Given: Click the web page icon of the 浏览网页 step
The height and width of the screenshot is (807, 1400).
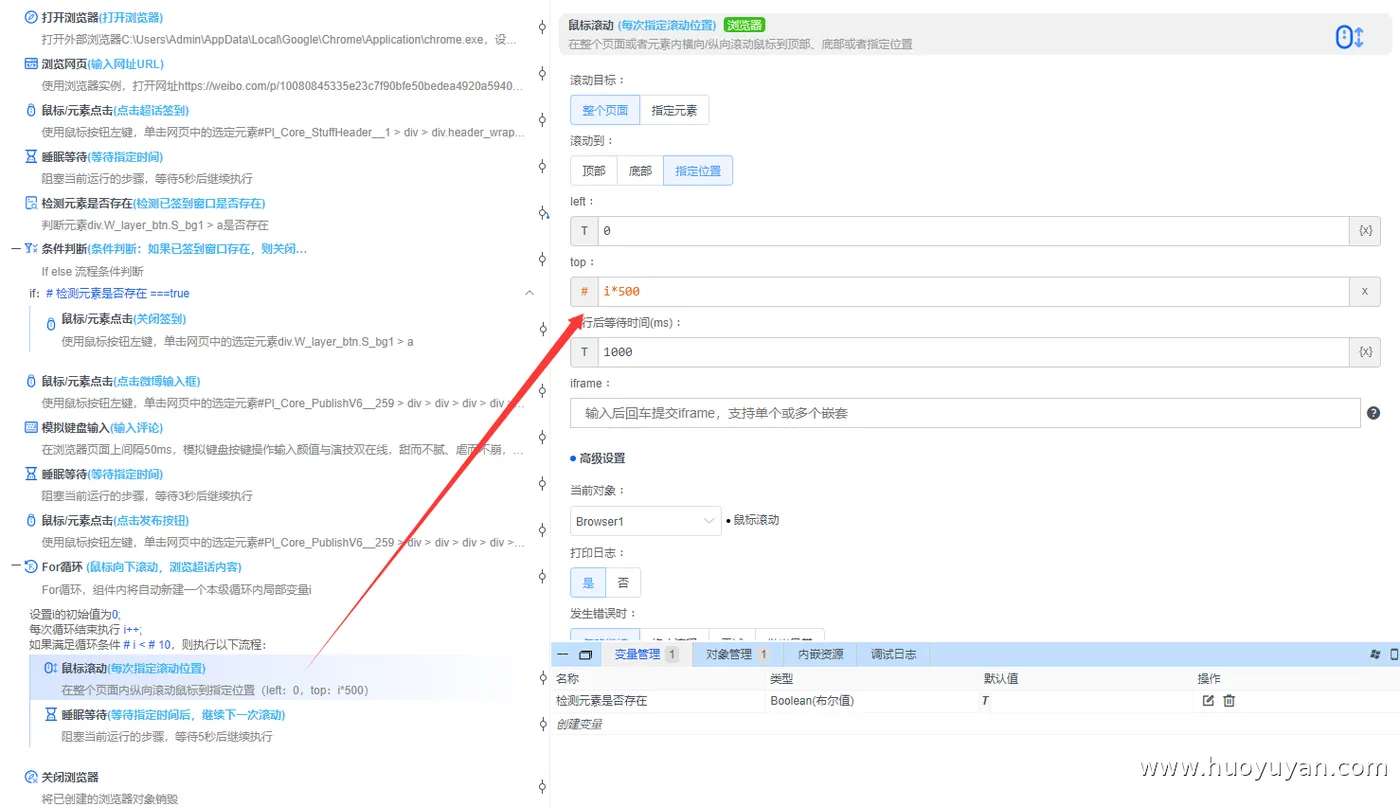Looking at the screenshot, I should pos(31,64).
